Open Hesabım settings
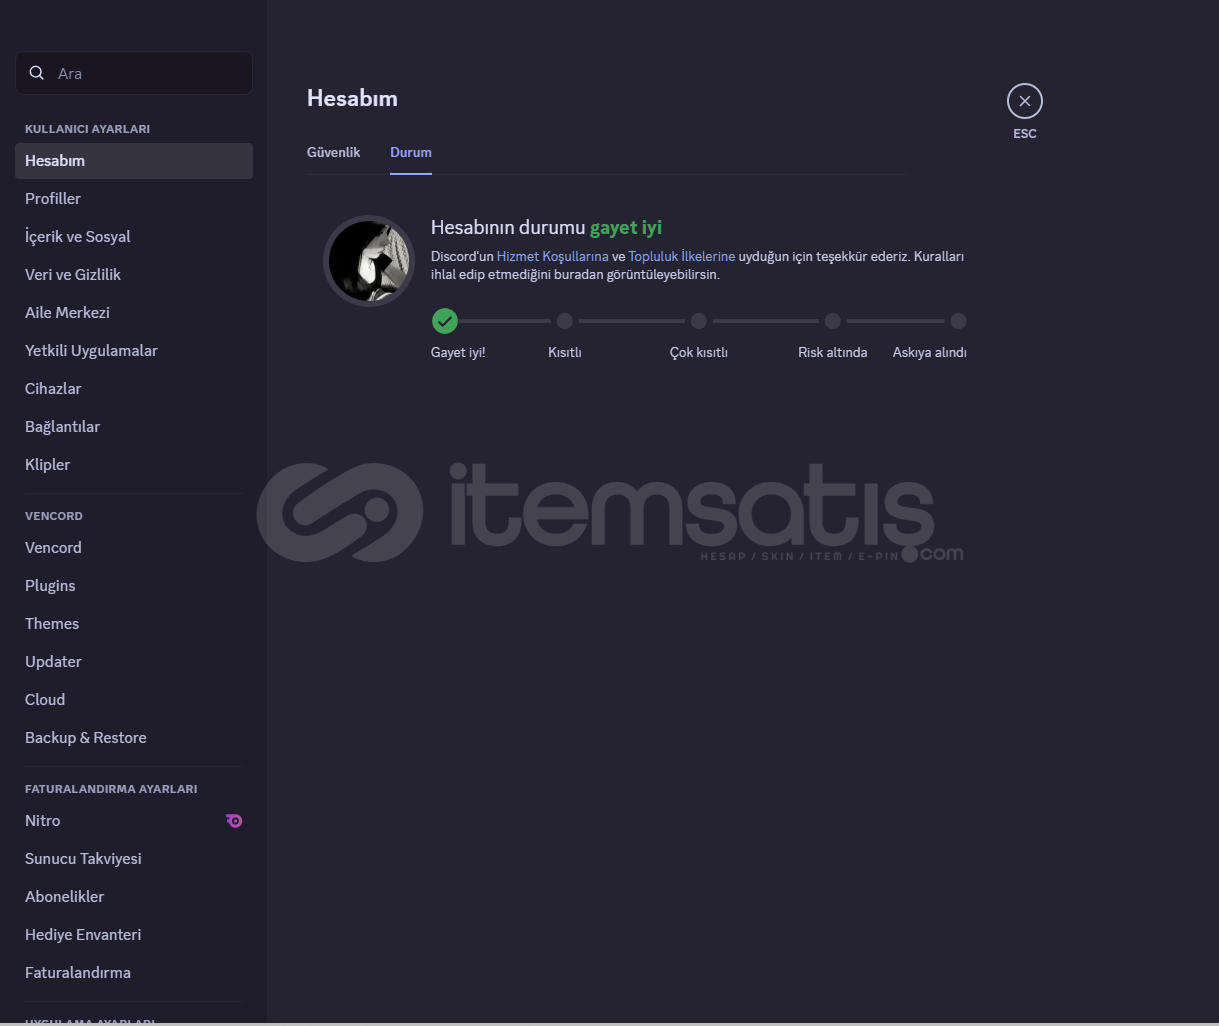Image resolution: width=1219 pixels, height=1026 pixels. (134, 161)
